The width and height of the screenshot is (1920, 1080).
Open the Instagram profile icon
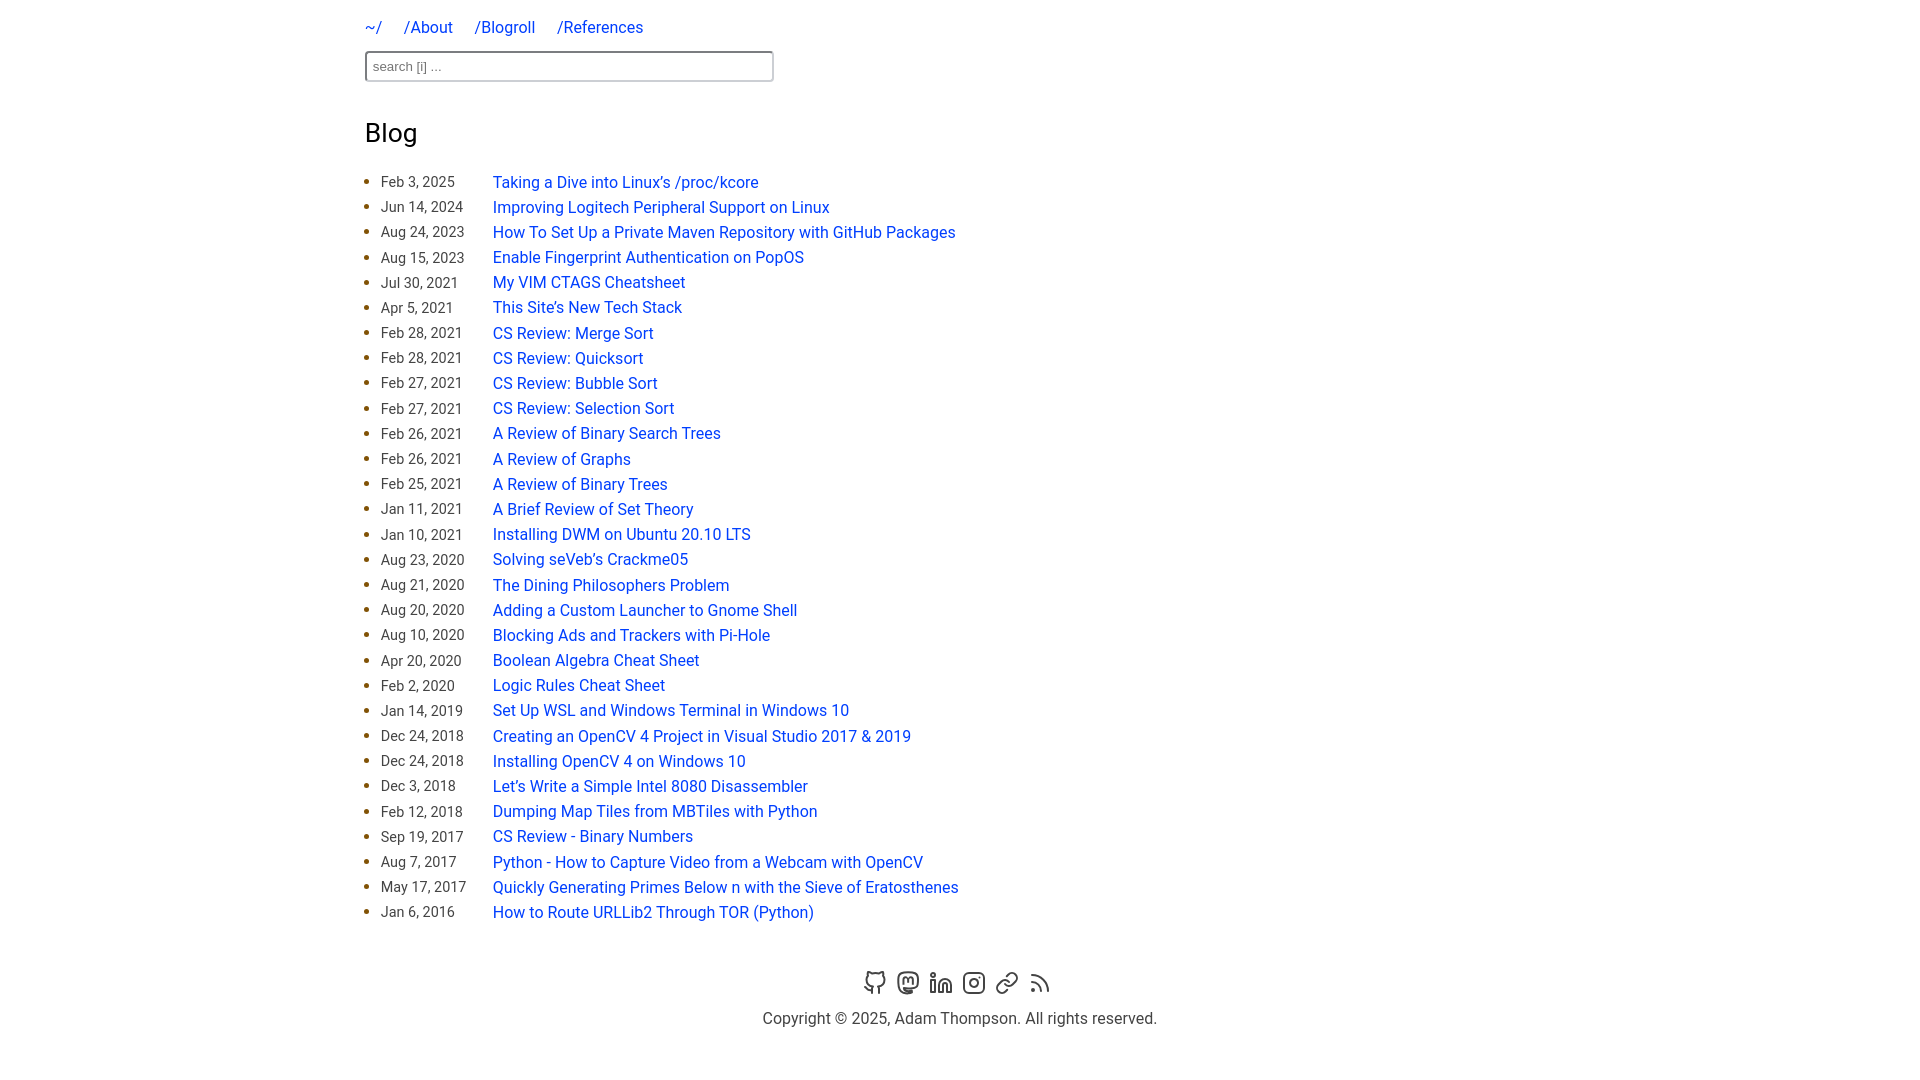point(974,983)
